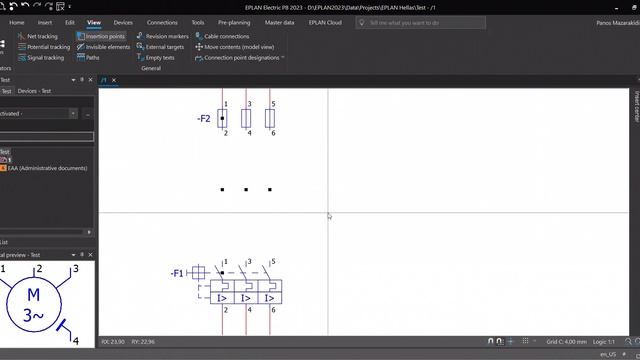Open quick access toolbar customize dropdown
Image resolution: width=640 pixels, height=360 pixels.
(x=69, y=7)
